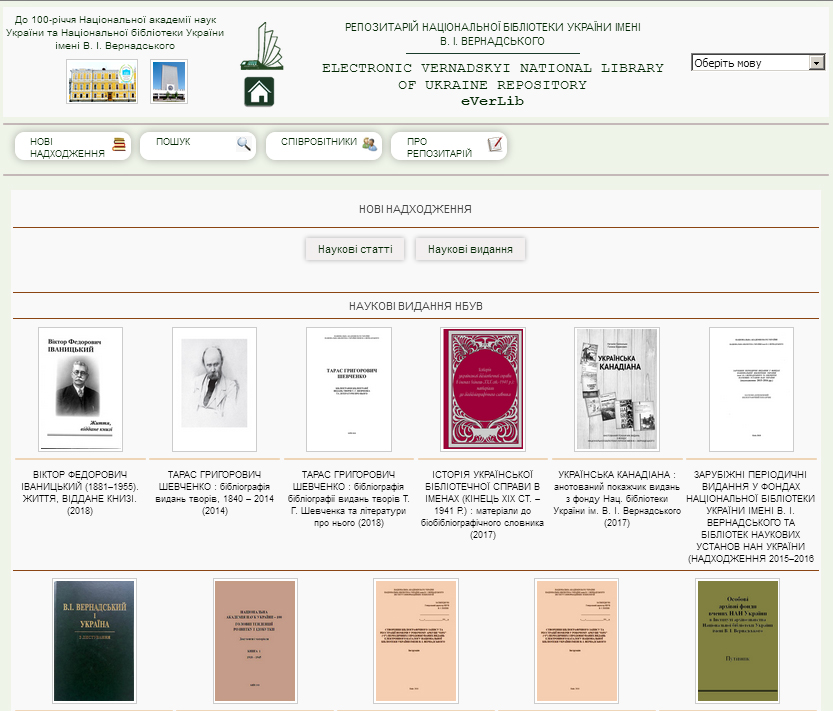This screenshot has height=711, width=833.
Task: Open the Оберіть мову language dropdown
Action: (x=757, y=62)
